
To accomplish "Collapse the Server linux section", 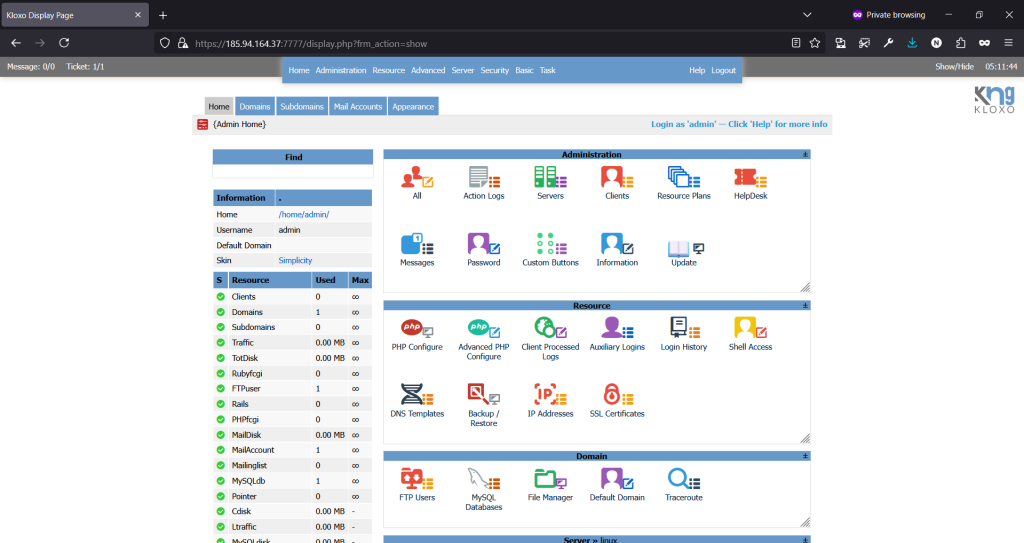I will tap(805, 540).
